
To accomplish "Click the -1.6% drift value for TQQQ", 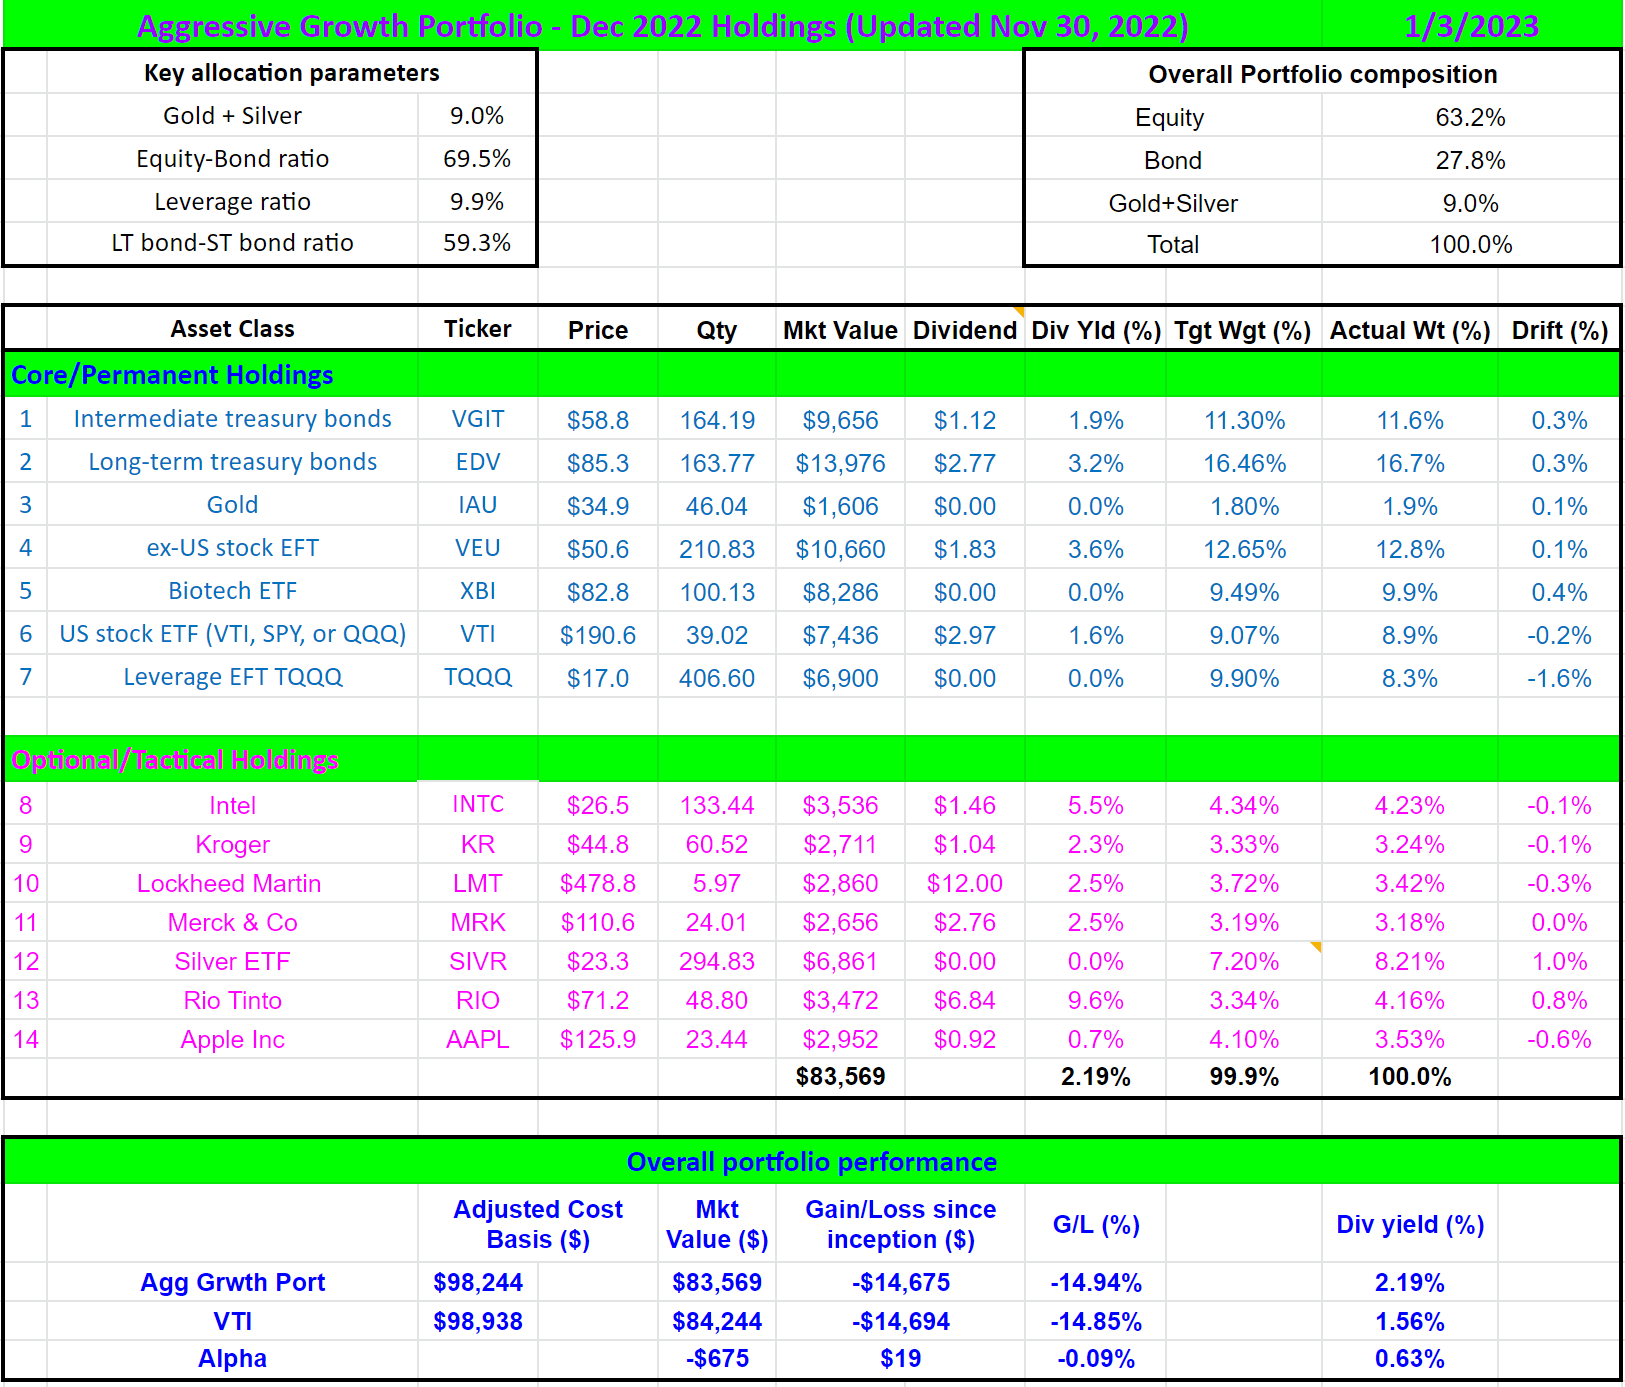I will (x=1559, y=679).
